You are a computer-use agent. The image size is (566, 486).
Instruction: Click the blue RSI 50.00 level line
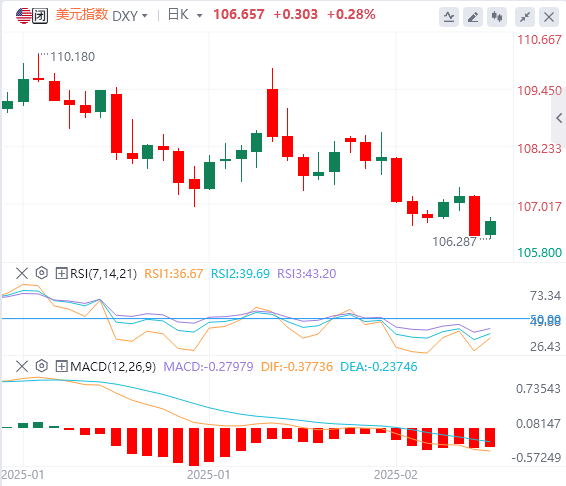pos(265,318)
